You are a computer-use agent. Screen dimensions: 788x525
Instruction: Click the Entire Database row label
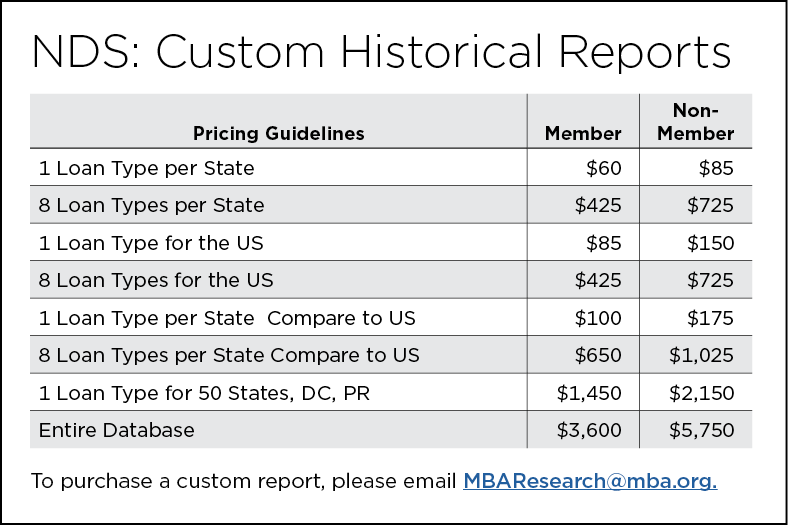point(117,430)
